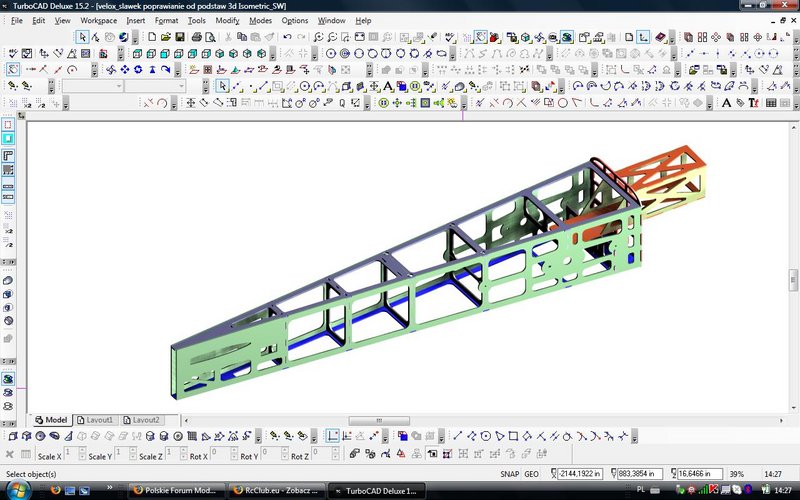
Task: Click the Open file folder icon
Action: click(166, 37)
